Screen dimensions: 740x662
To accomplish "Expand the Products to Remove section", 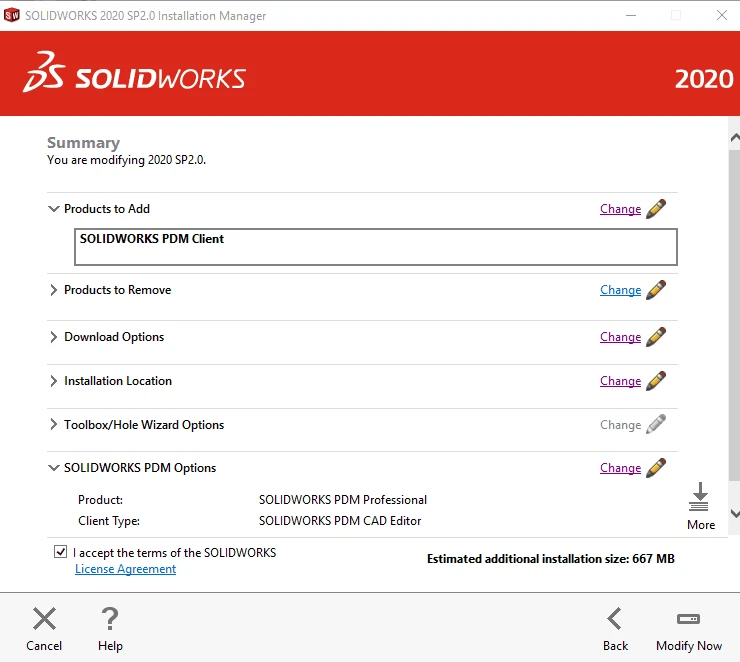I will point(54,290).
